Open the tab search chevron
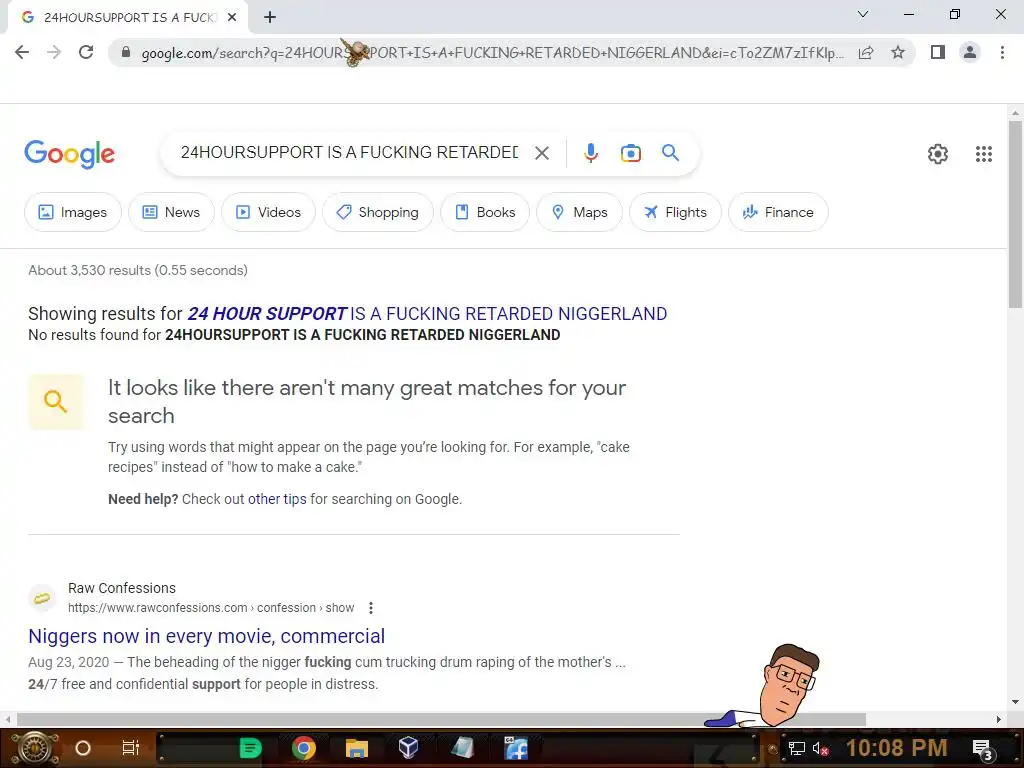 coord(863,14)
